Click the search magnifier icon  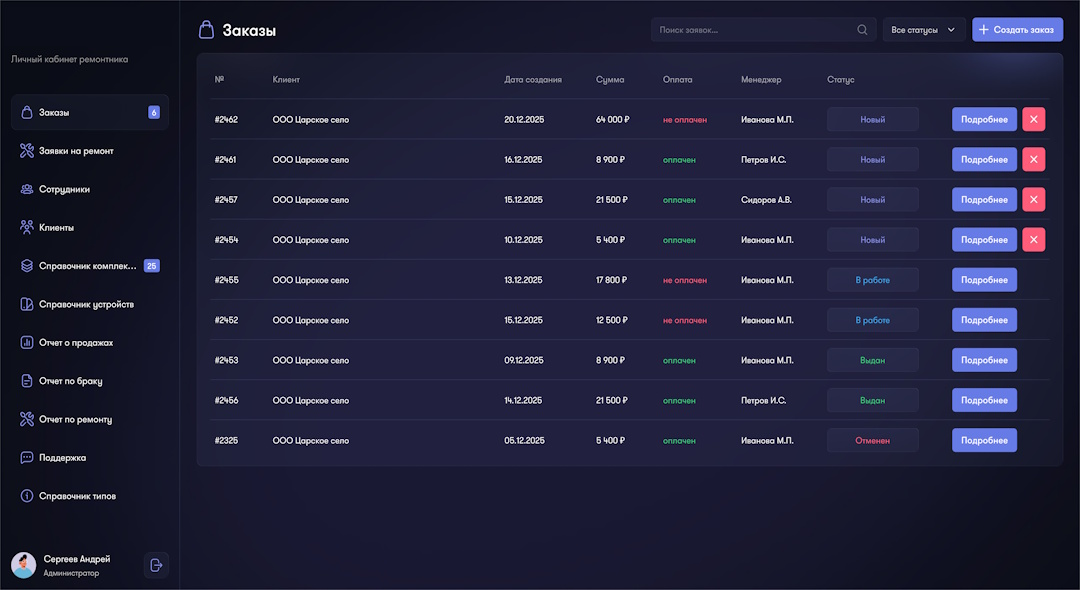[862, 30]
